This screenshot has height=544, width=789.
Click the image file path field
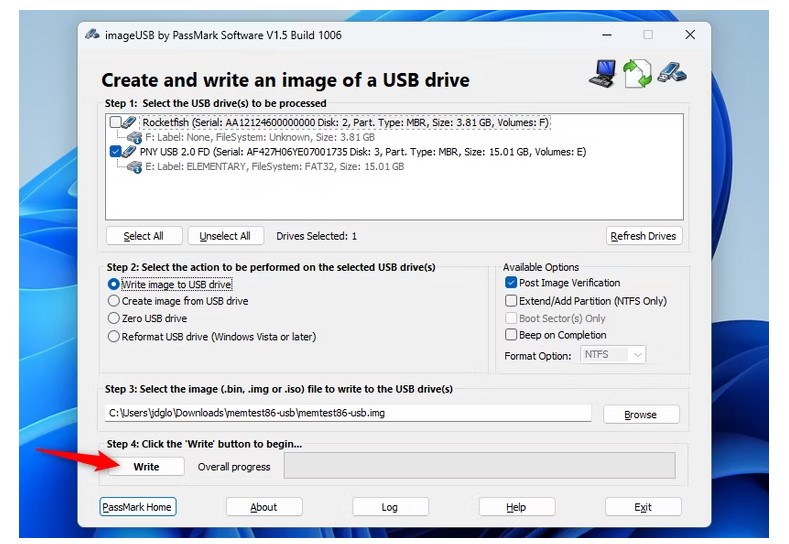[x=348, y=413]
